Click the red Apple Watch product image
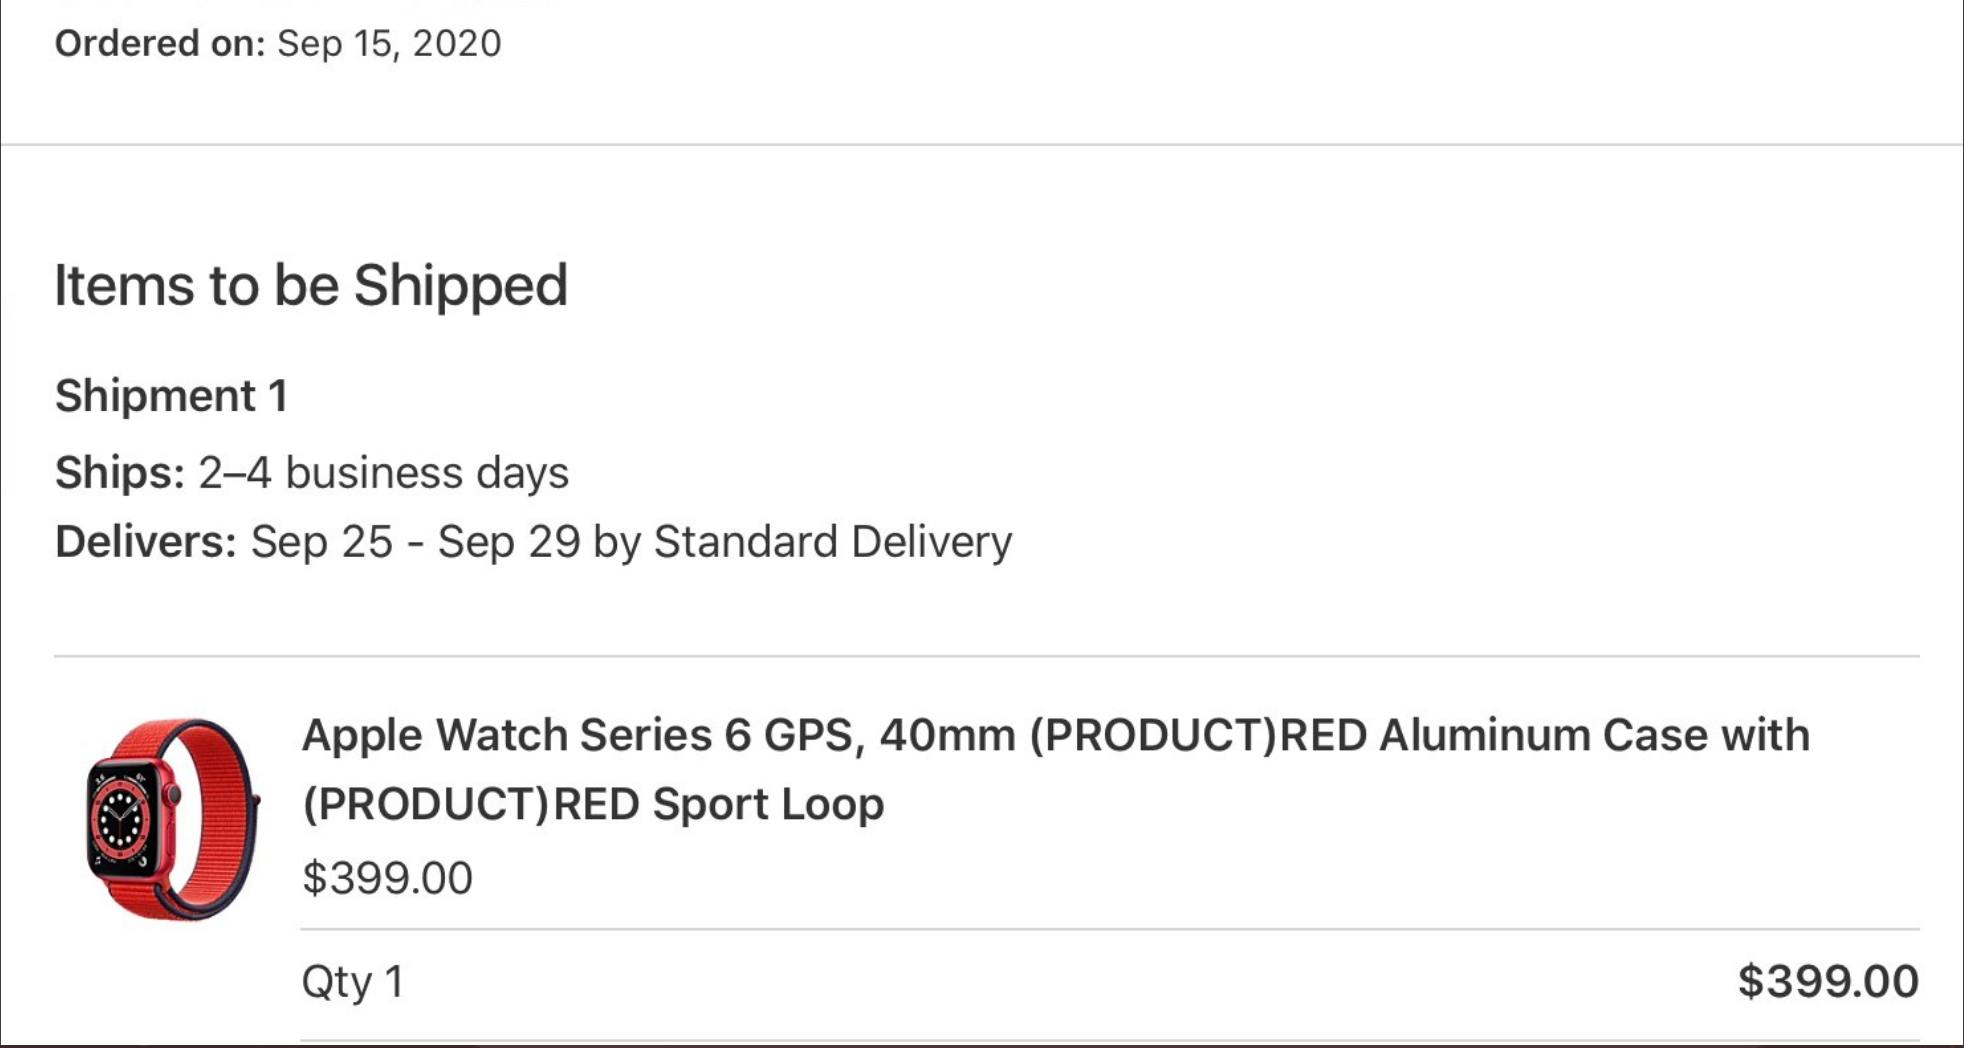Image resolution: width=1964 pixels, height=1048 pixels. click(172, 819)
